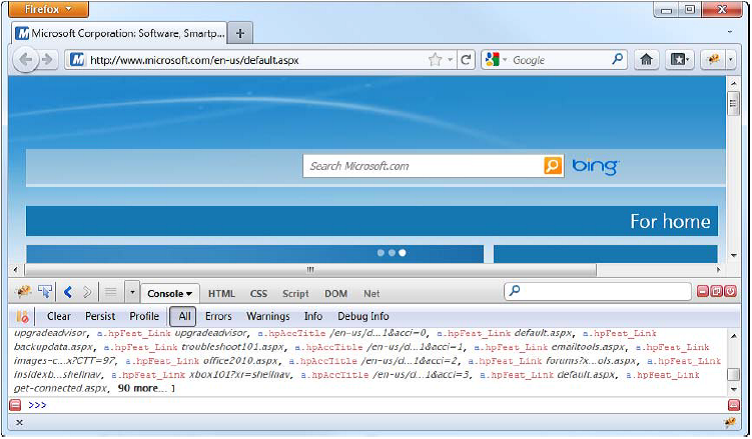
Task: Switch to the Net panel
Action: (371, 294)
